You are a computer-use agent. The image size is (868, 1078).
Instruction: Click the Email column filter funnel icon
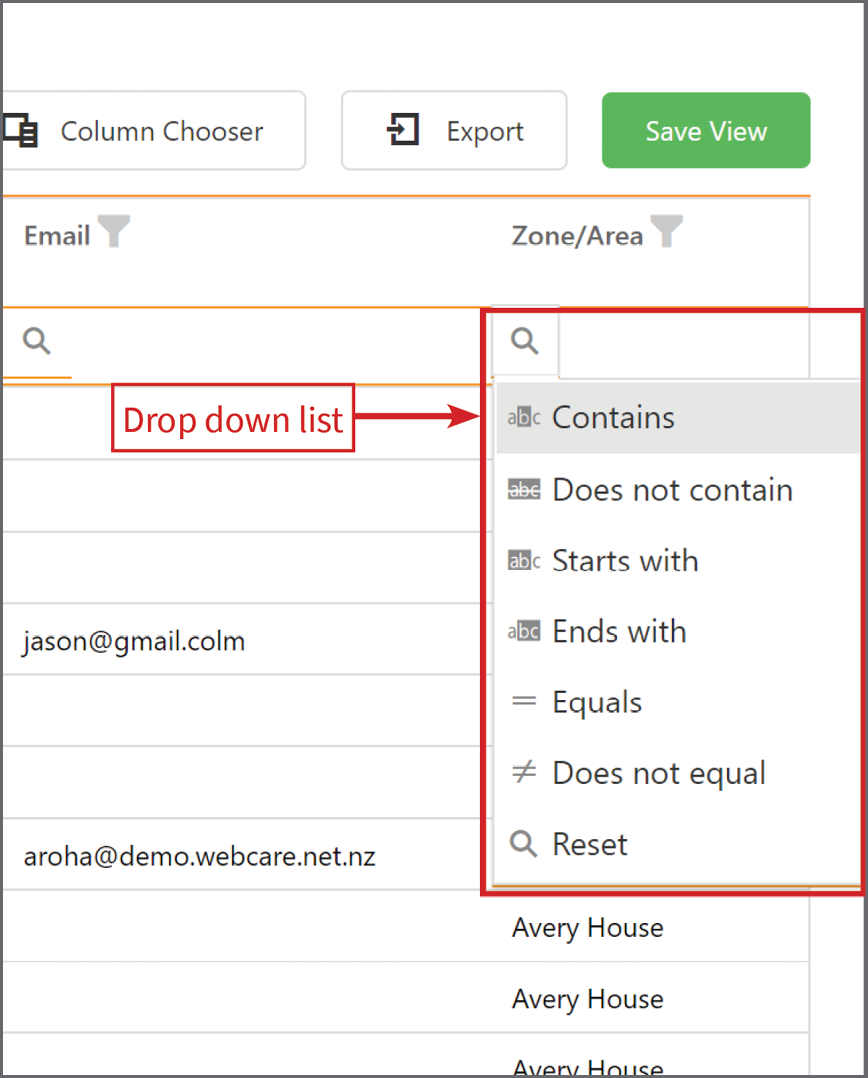click(113, 231)
